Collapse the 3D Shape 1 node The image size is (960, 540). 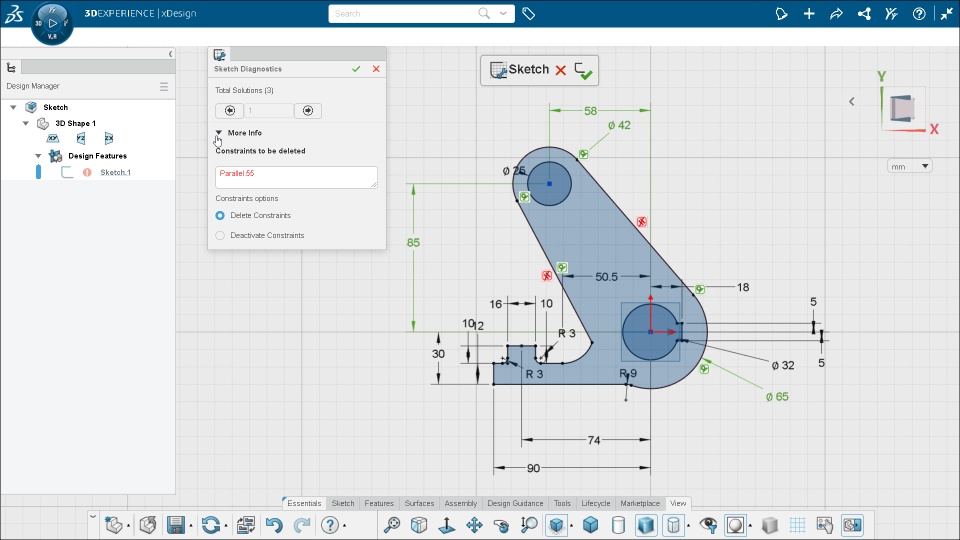coord(26,123)
